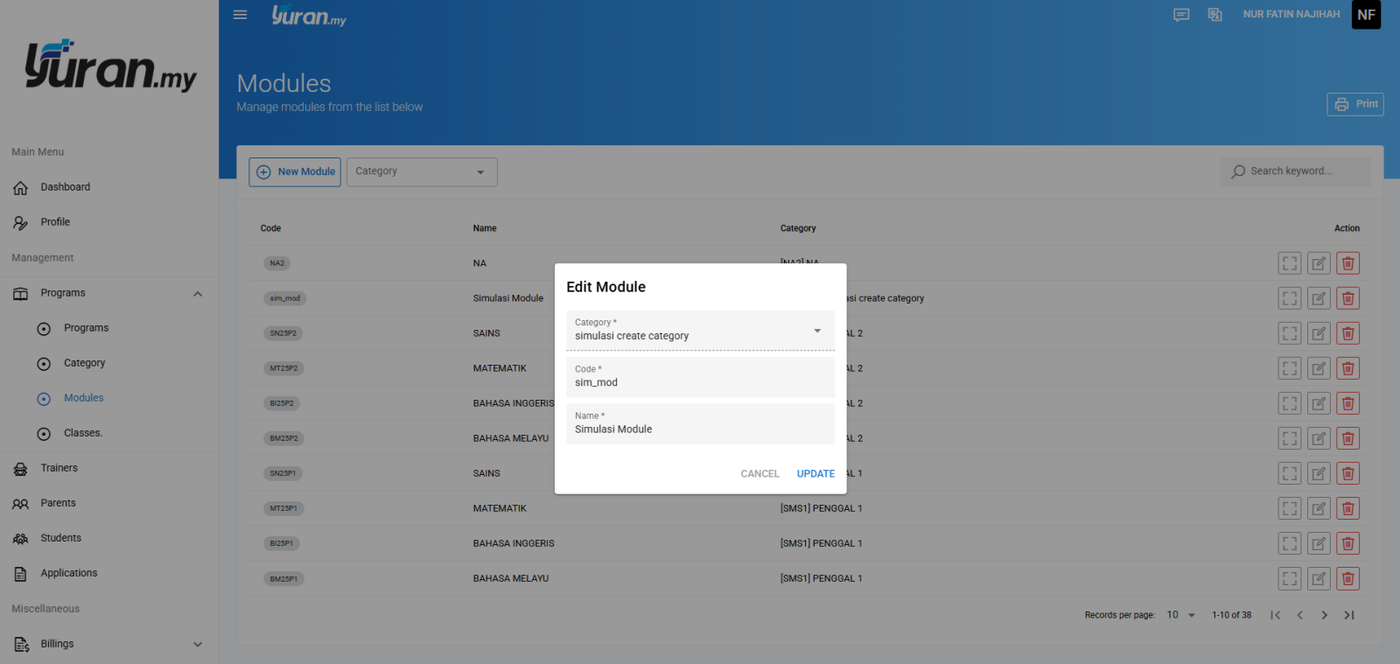Screen dimensions: 1400x664
Task: Click the Code column header
Action: point(271,228)
